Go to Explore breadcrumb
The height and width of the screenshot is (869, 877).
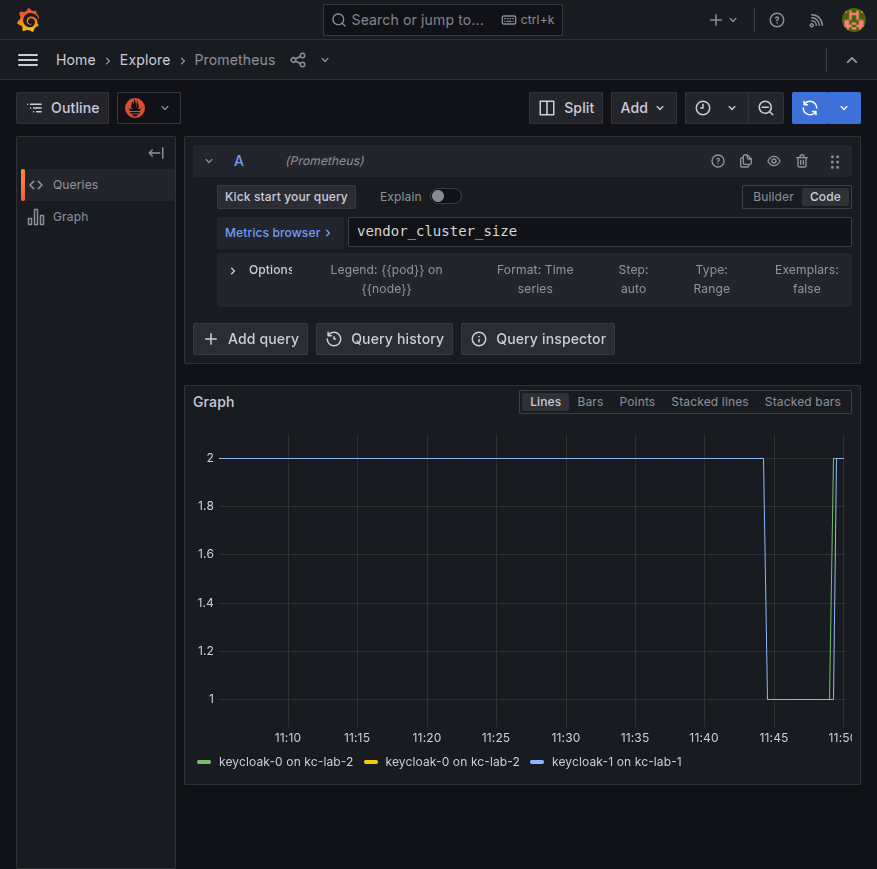(x=145, y=60)
